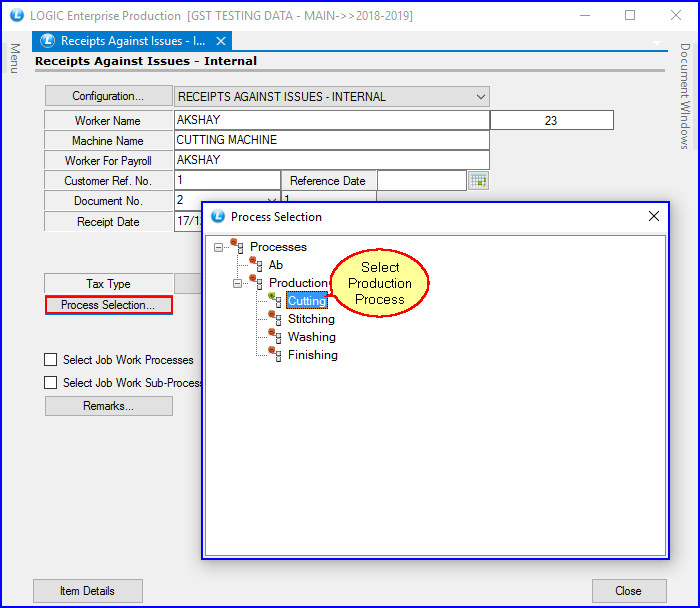Click the Finishing process node icon
Viewport: 700px width, 608px height.
(274, 353)
